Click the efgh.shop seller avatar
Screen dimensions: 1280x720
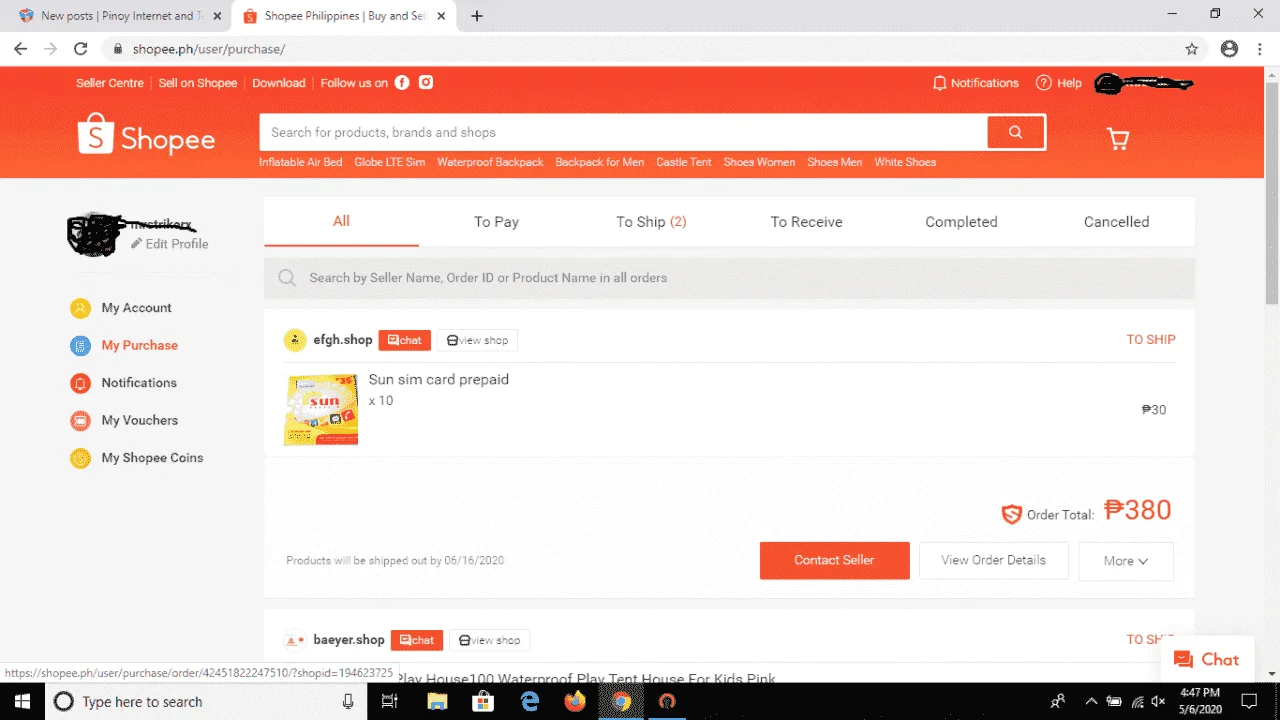[x=294, y=340]
